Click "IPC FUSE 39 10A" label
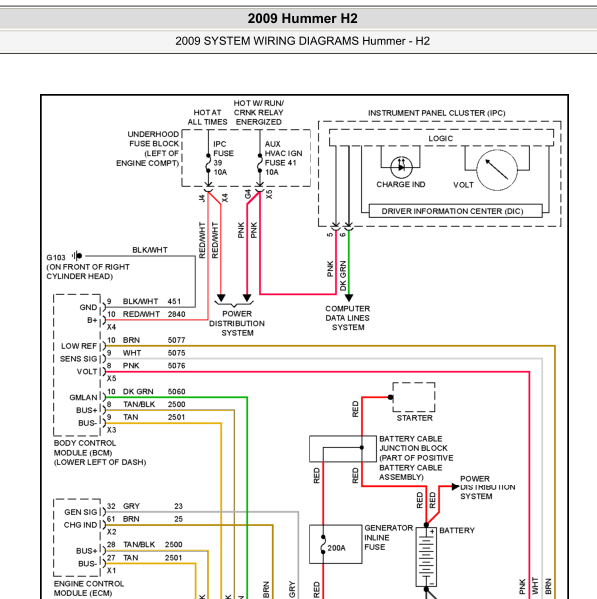597x599 pixels. (223, 158)
